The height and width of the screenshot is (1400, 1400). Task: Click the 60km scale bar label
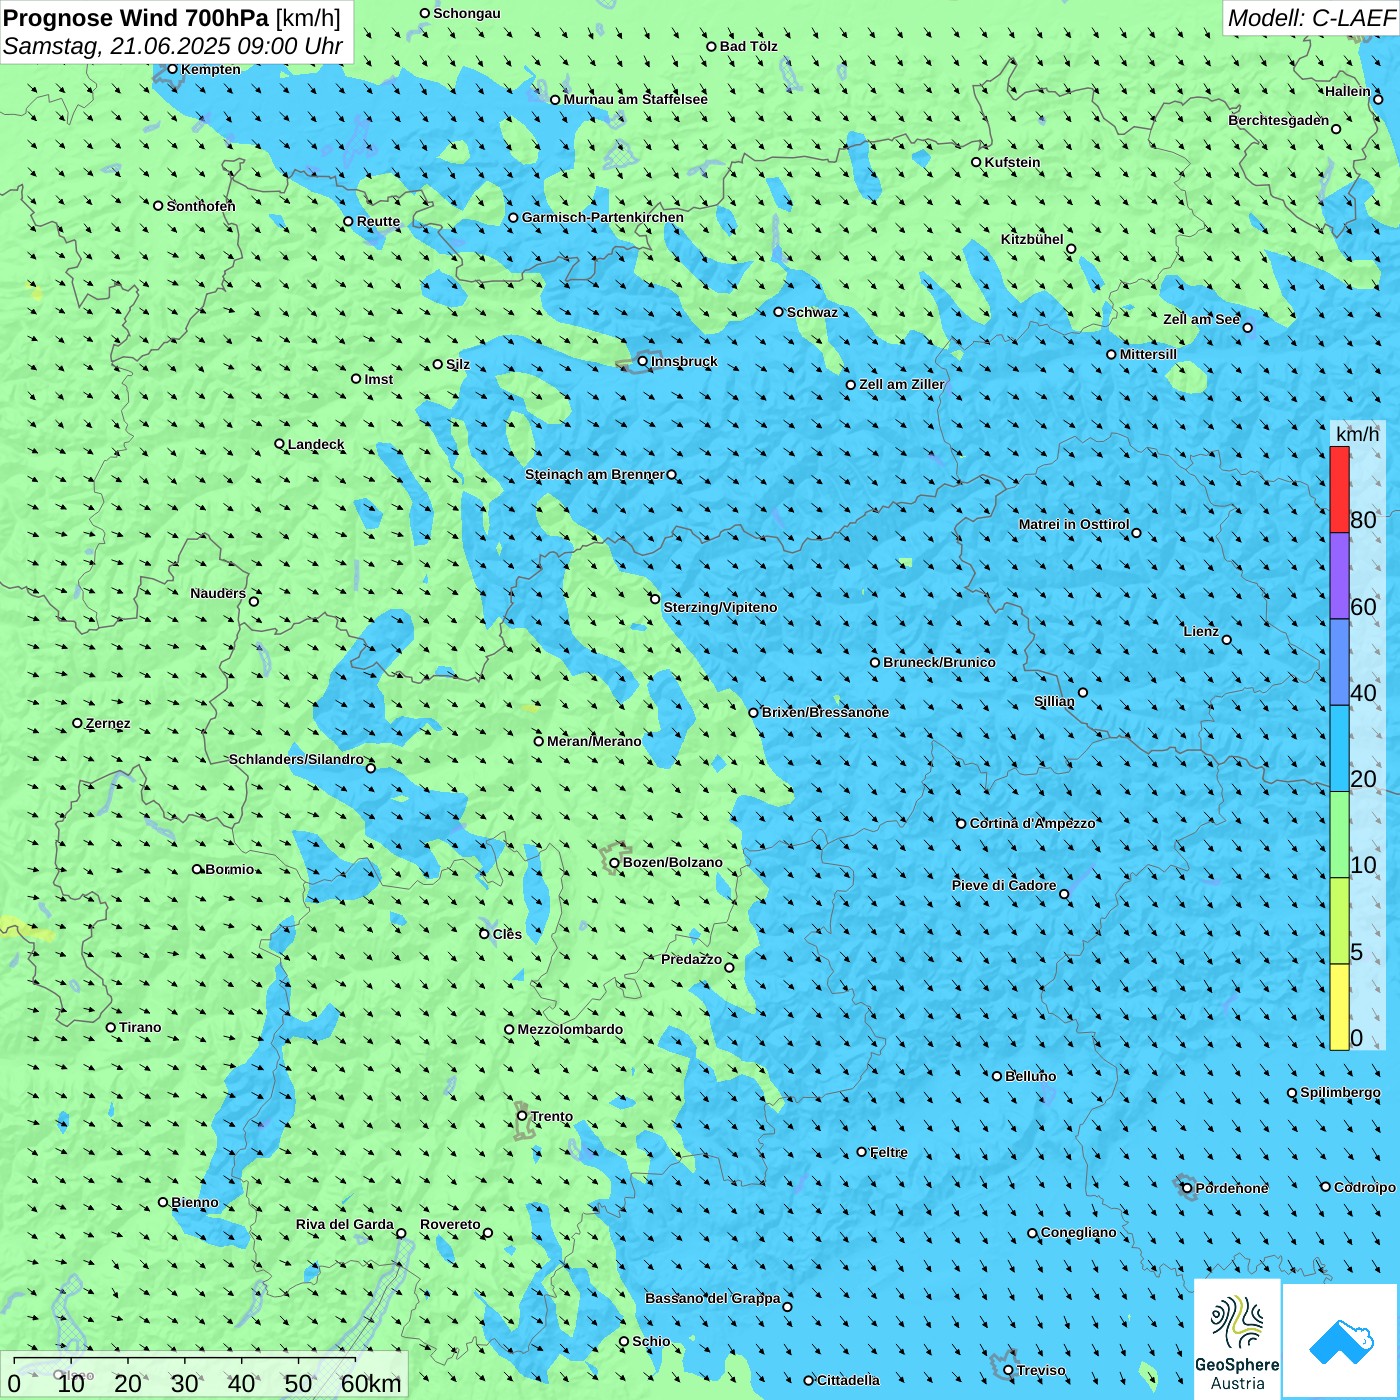370,1383
